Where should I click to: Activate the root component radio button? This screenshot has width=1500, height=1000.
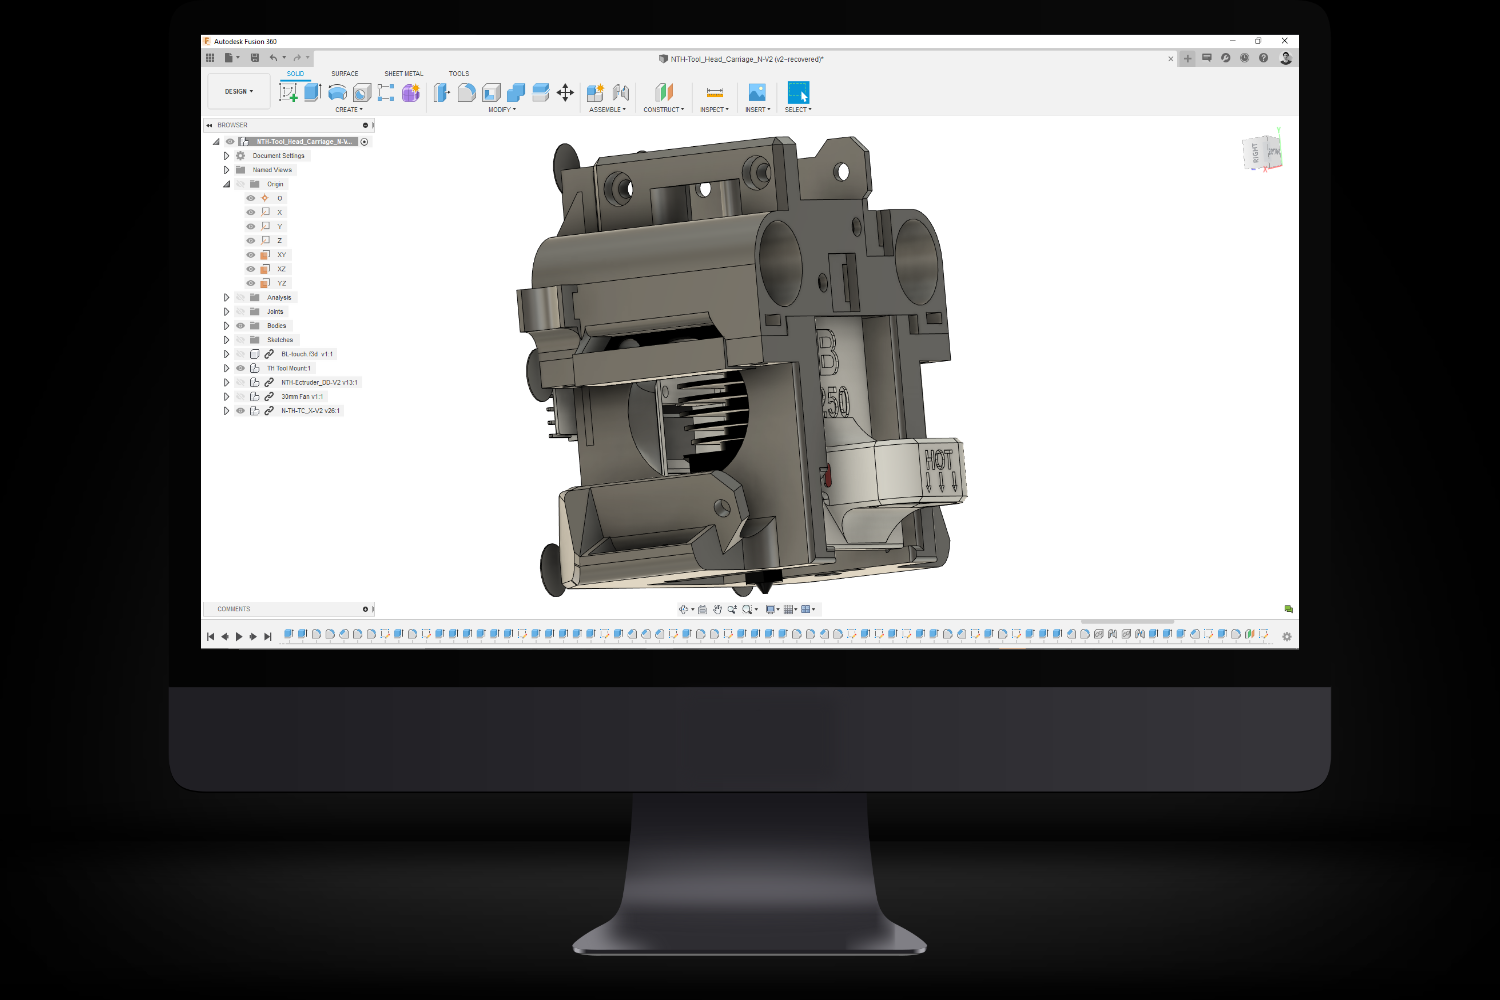(365, 142)
